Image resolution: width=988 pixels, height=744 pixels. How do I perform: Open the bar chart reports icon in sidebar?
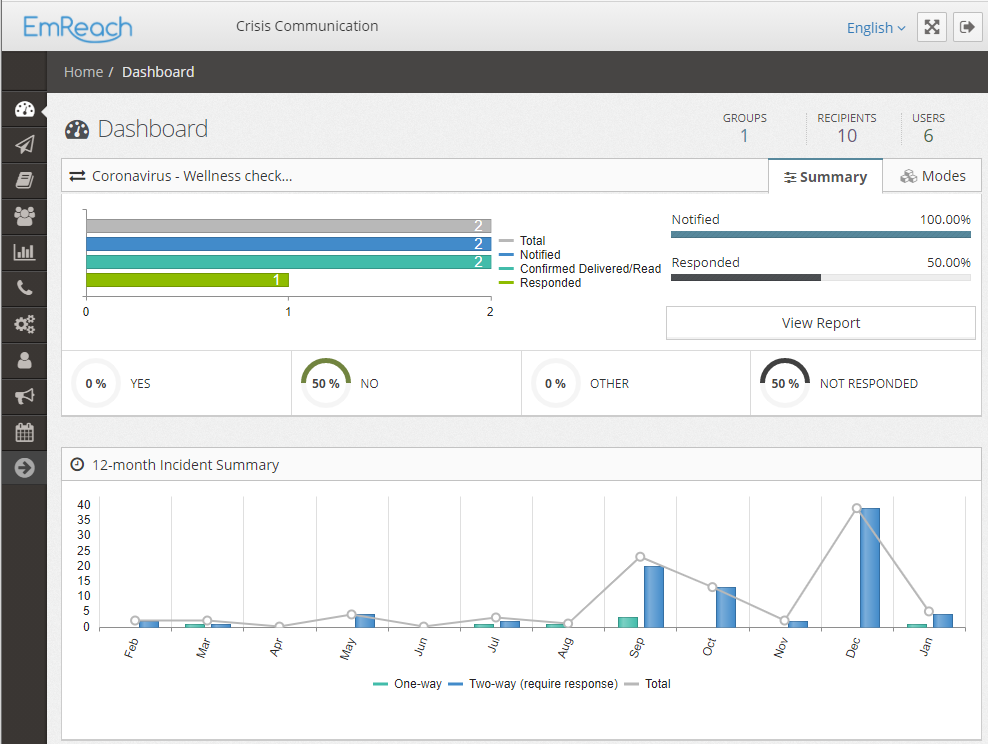point(24,252)
